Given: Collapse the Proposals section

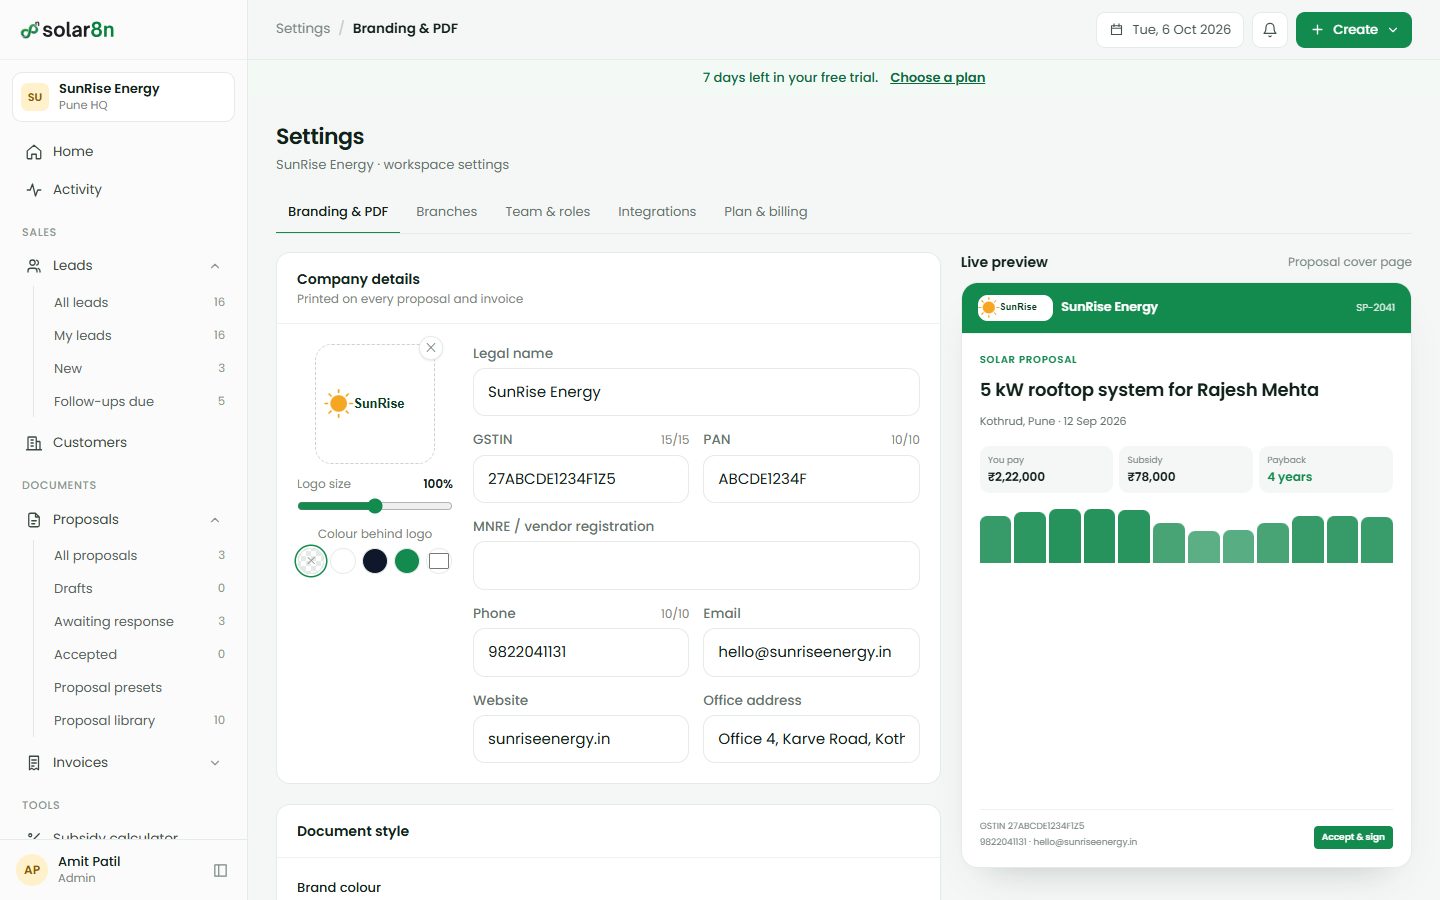Looking at the screenshot, I should coord(215,520).
